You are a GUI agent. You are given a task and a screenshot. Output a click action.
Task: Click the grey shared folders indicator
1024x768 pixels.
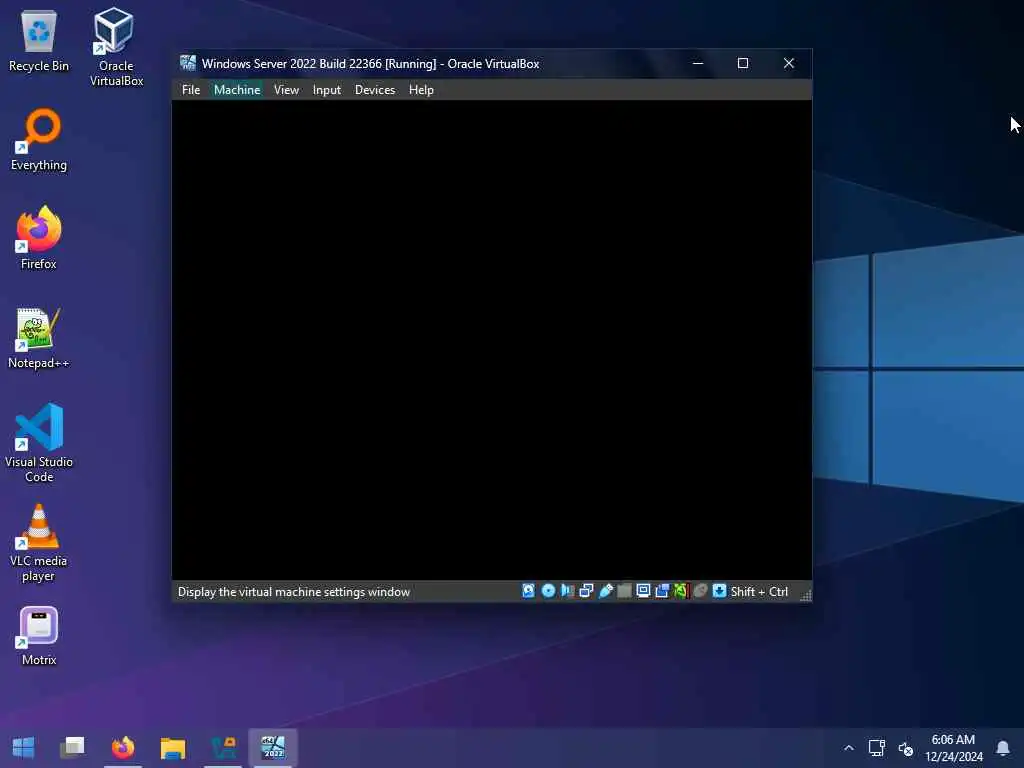624,591
